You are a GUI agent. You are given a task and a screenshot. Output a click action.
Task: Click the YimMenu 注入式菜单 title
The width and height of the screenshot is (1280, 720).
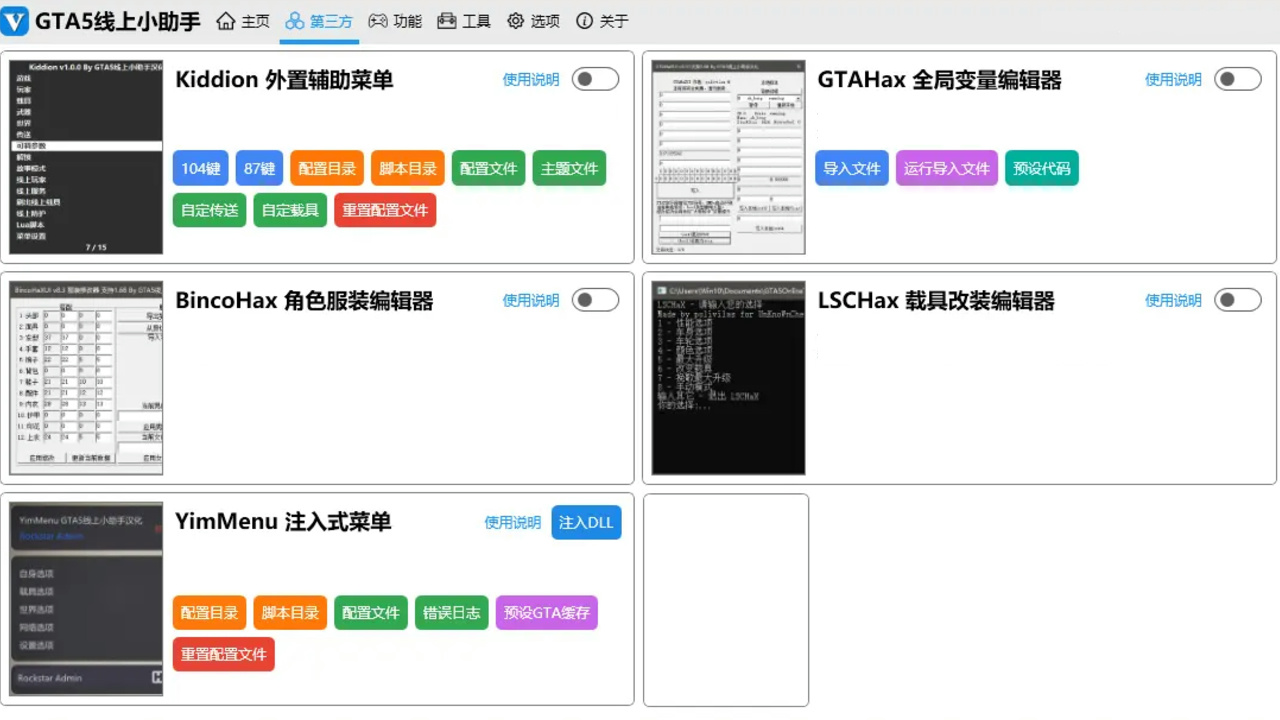pyautogui.click(x=283, y=522)
